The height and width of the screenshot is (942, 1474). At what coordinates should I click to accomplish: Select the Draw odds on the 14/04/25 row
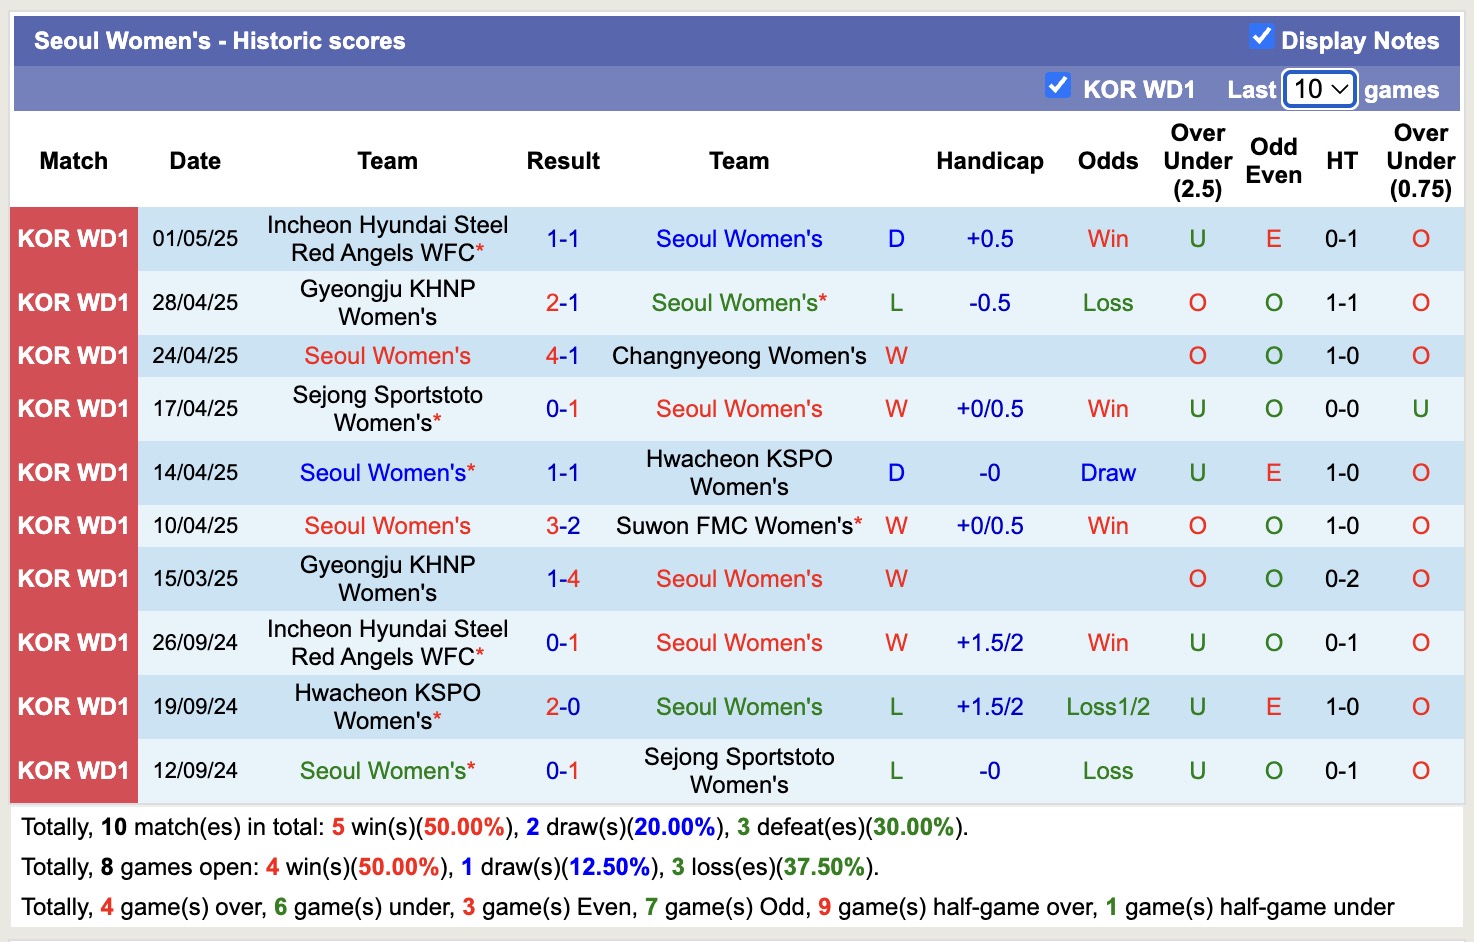[x=1107, y=472]
